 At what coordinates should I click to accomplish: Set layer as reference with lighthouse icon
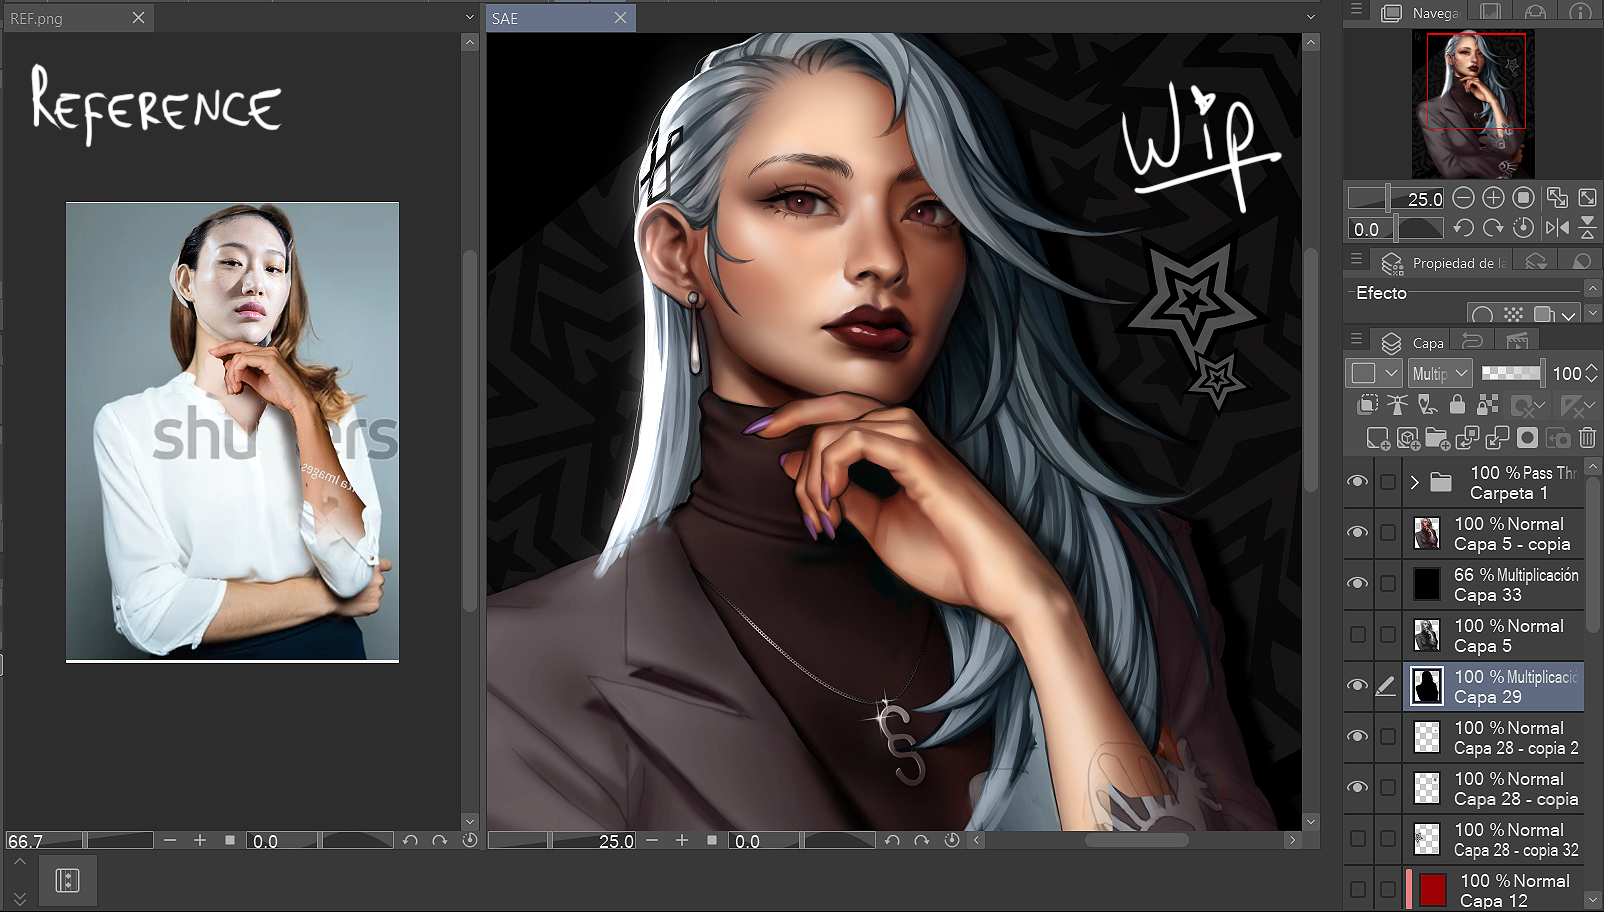pos(1397,405)
